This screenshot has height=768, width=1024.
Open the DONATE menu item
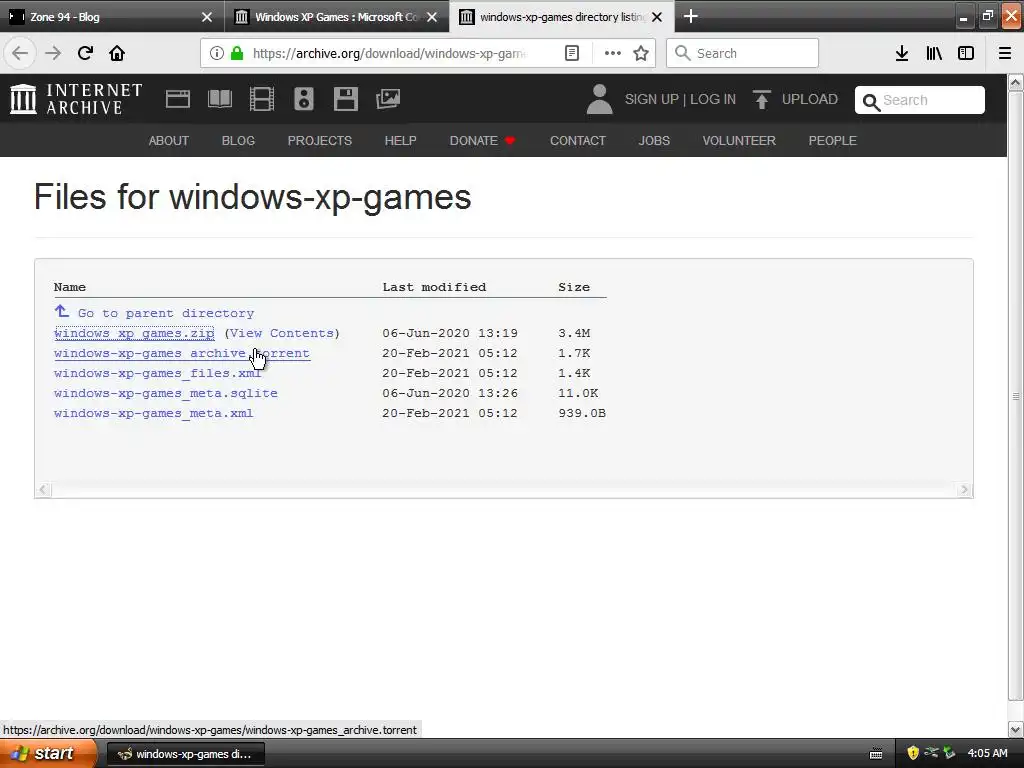[482, 140]
